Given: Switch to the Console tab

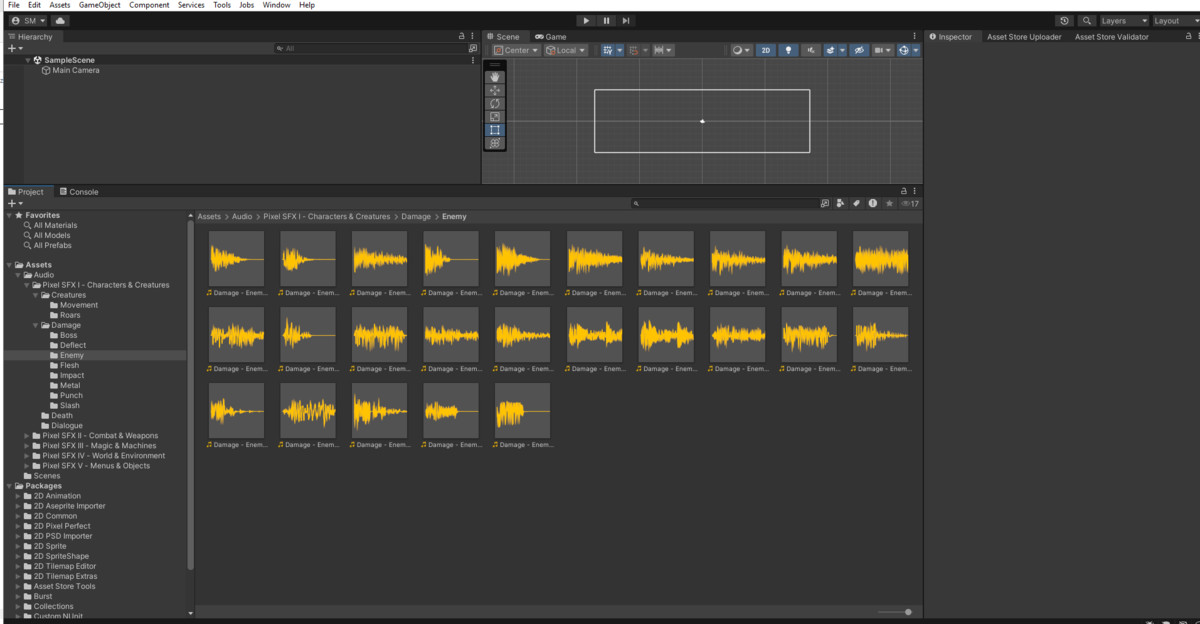Looking at the screenshot, I should coord(78,192).
